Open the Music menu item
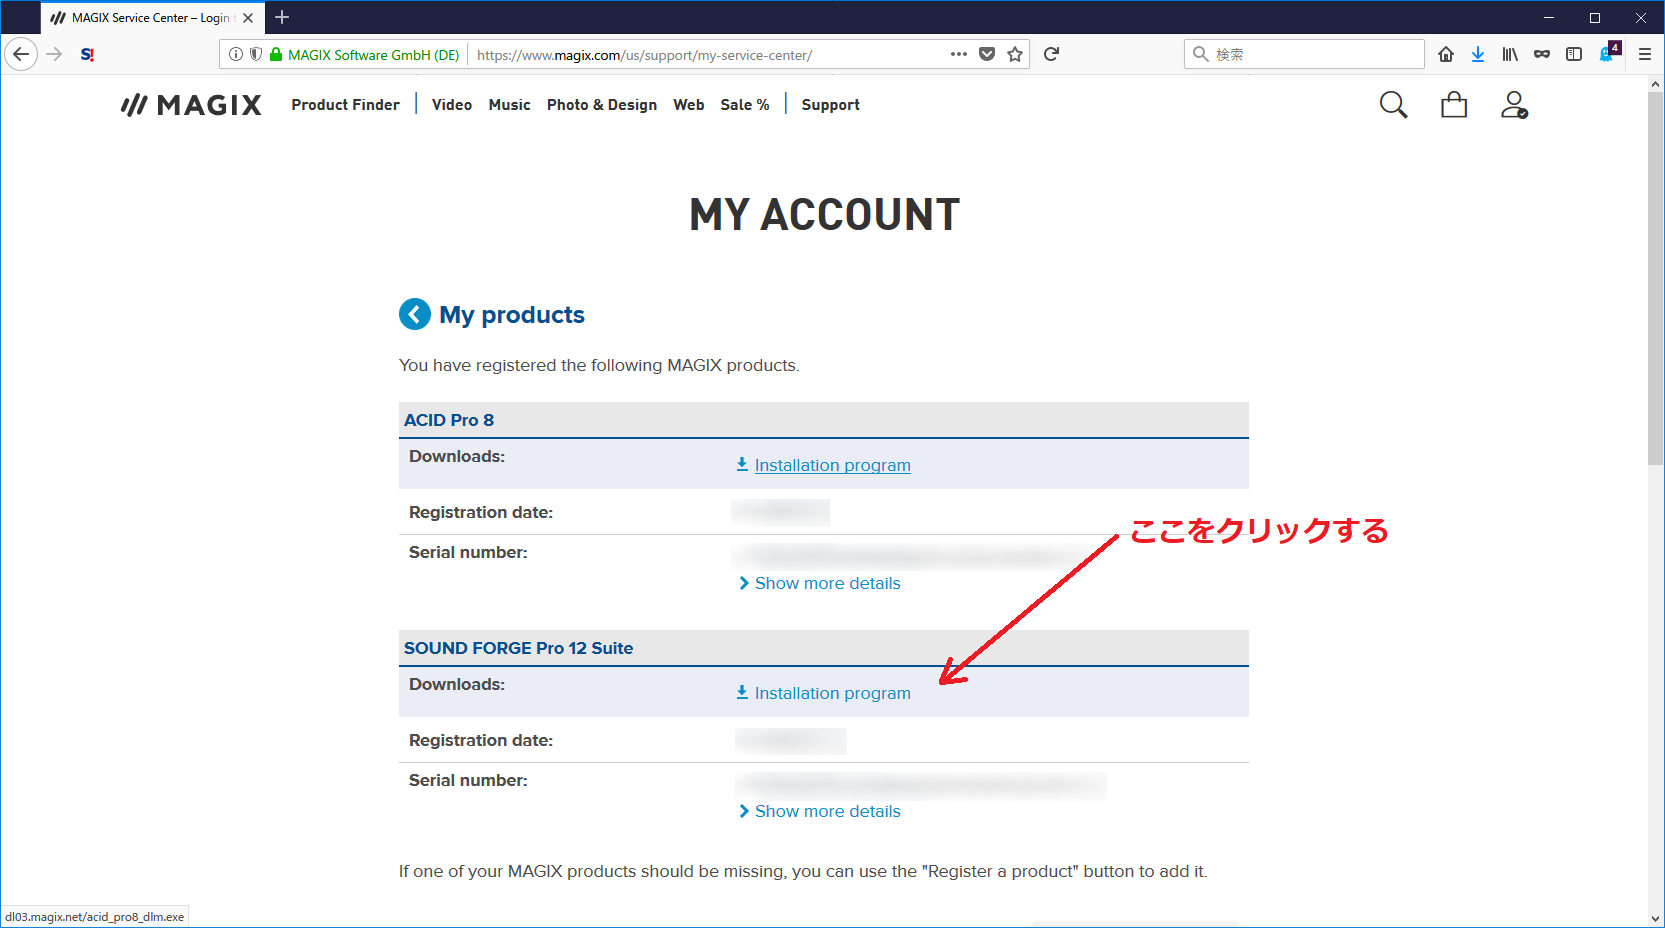 (510, 105)
